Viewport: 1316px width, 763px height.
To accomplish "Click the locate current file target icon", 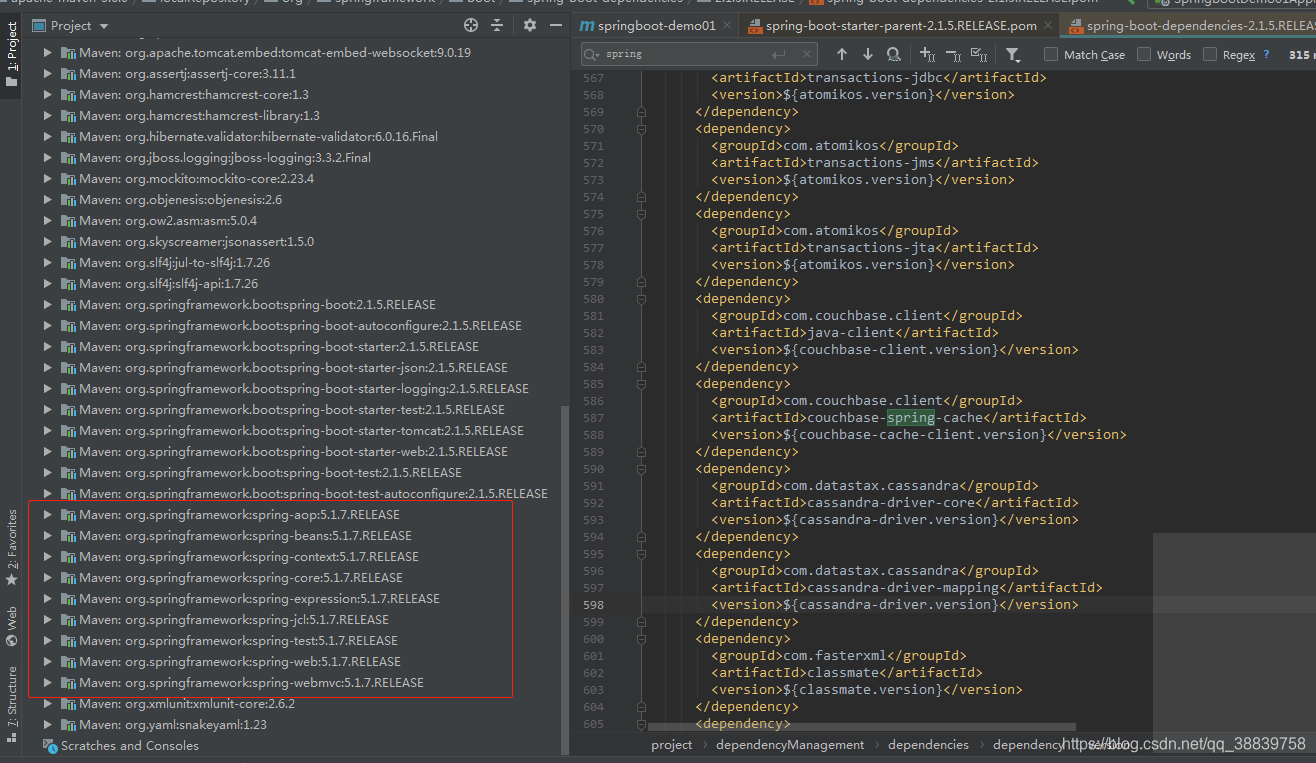I will 471,26.
